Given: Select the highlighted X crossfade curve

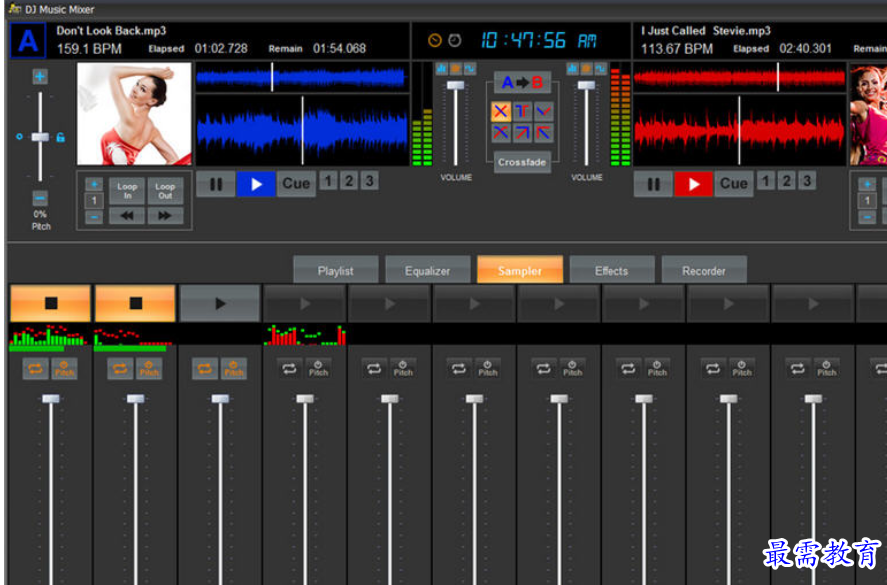Looking at the screenshot, I should 501,111.
